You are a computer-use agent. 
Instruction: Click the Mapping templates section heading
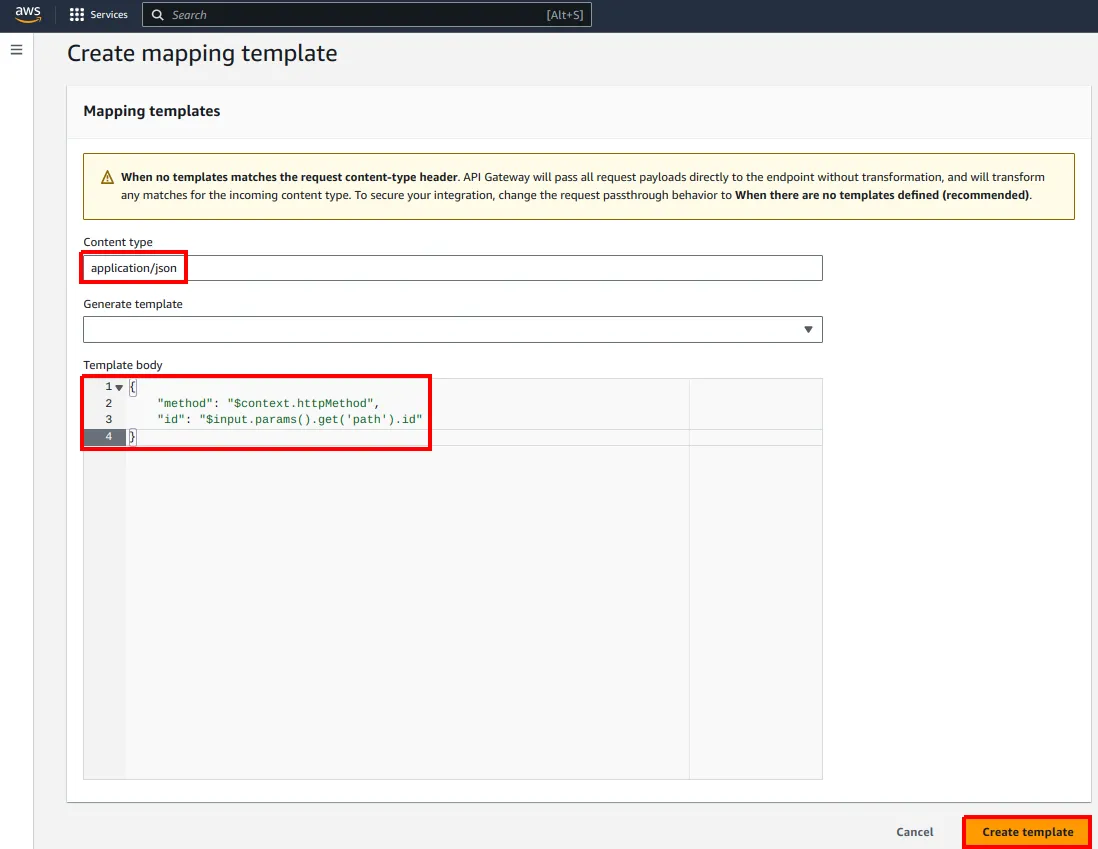click(x=151, y=111)
